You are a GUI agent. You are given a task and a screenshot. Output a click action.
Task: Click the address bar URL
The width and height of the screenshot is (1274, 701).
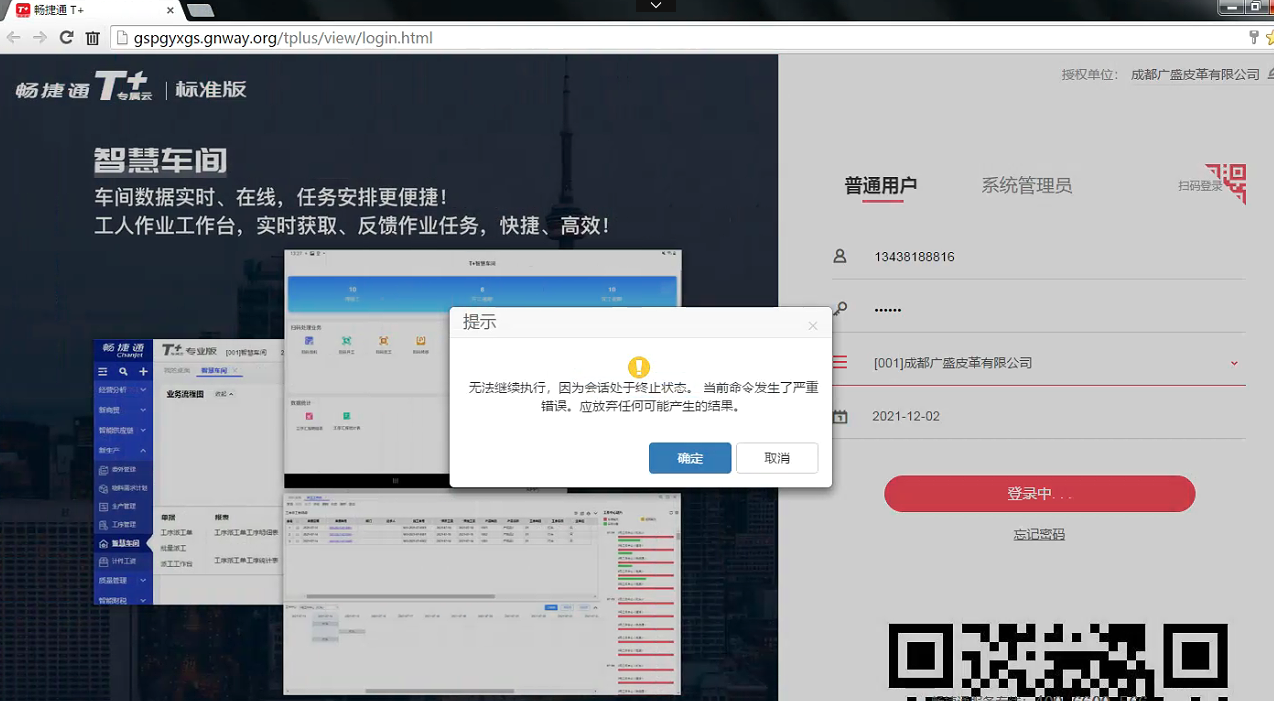point(283,38)
